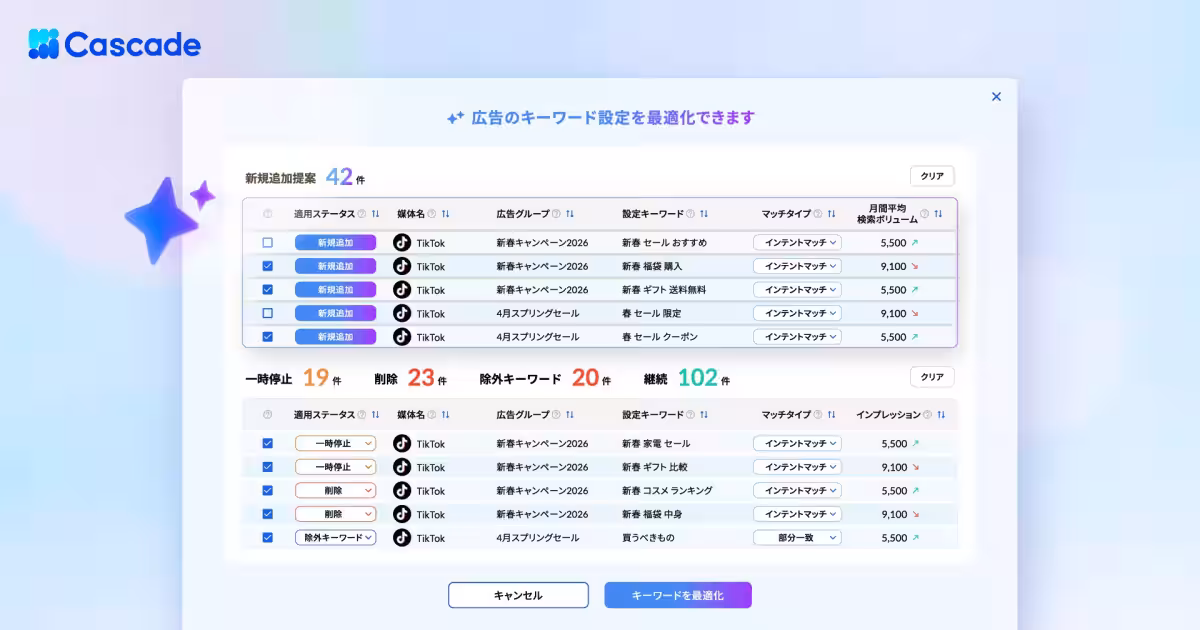Click the sort icon on 月間平均検索ボリューム column
The image size is (1200, 630).
937,213
